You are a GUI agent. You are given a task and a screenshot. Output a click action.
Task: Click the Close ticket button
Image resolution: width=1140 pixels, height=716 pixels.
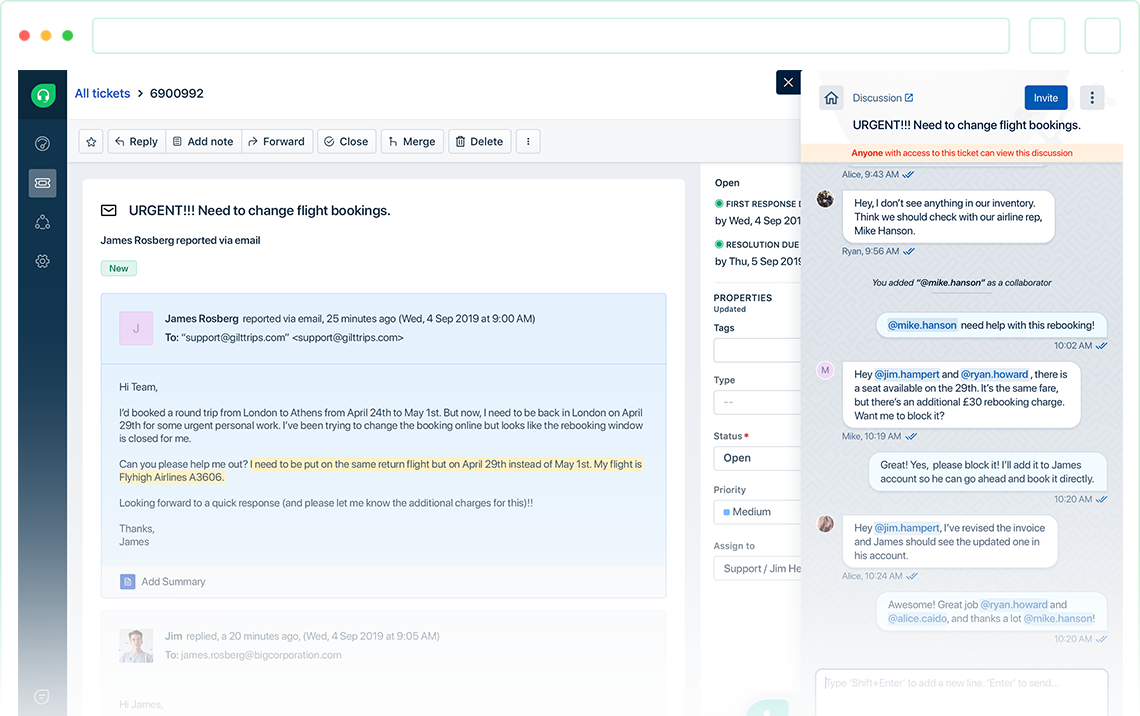[x=346, y=142]
